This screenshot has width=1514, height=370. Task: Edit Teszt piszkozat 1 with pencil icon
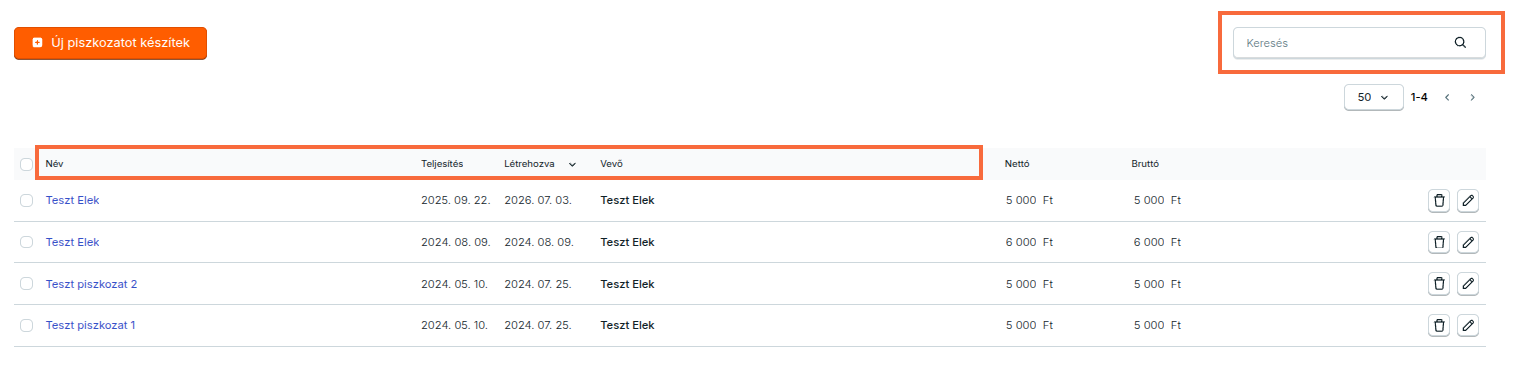coord(1467,326)
